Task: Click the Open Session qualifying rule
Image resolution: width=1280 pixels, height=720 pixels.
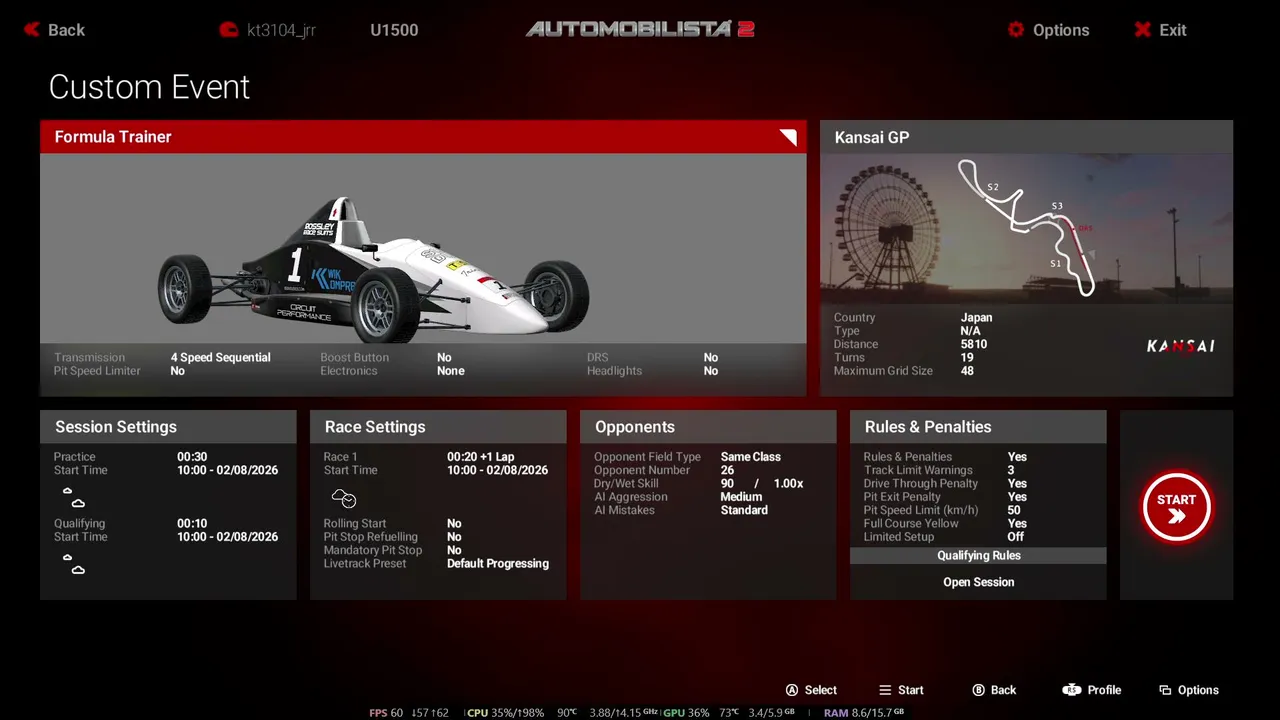Action: pyautogui.click(x=978, y=582)
